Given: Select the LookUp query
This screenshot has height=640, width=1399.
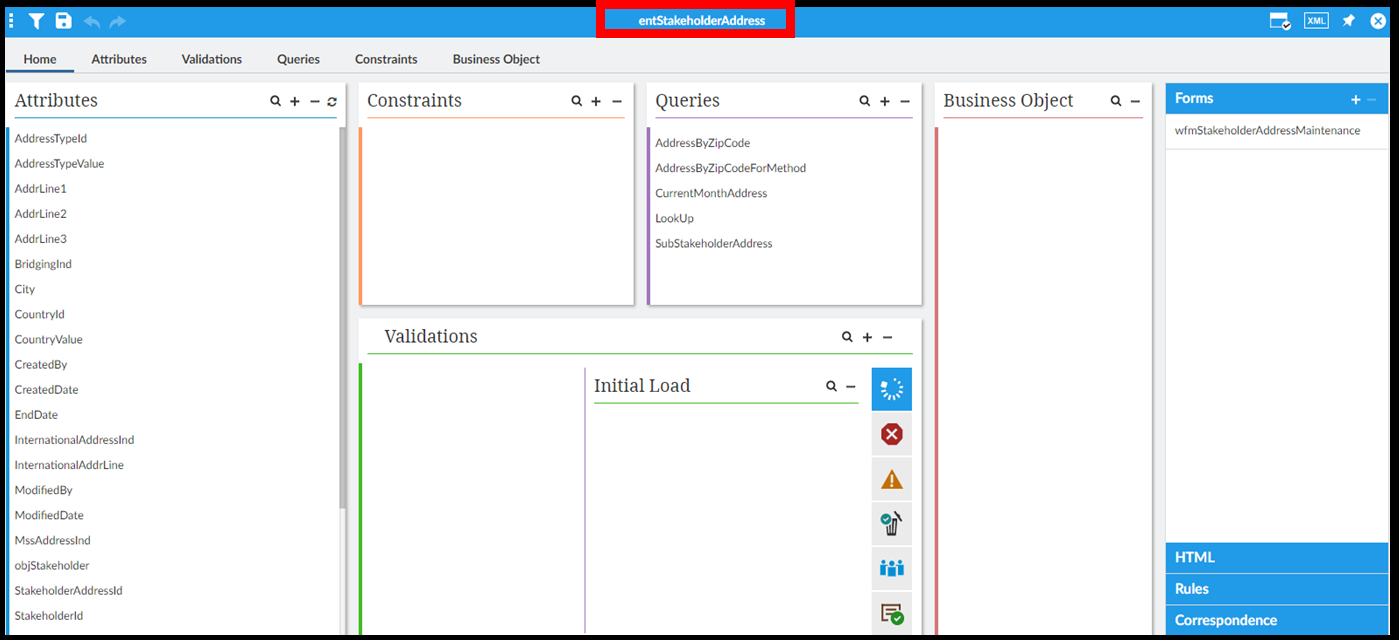Looking at the screenshot, I should [x=674, y=218].
